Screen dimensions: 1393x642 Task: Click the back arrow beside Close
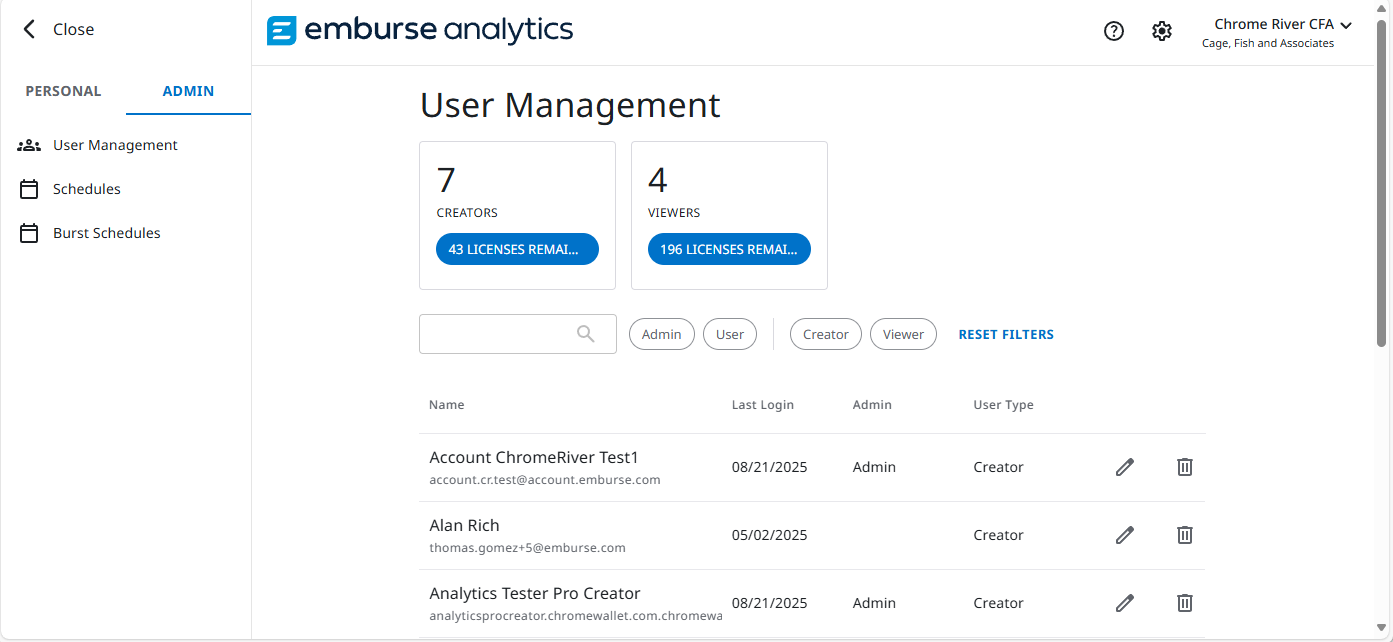28,29
